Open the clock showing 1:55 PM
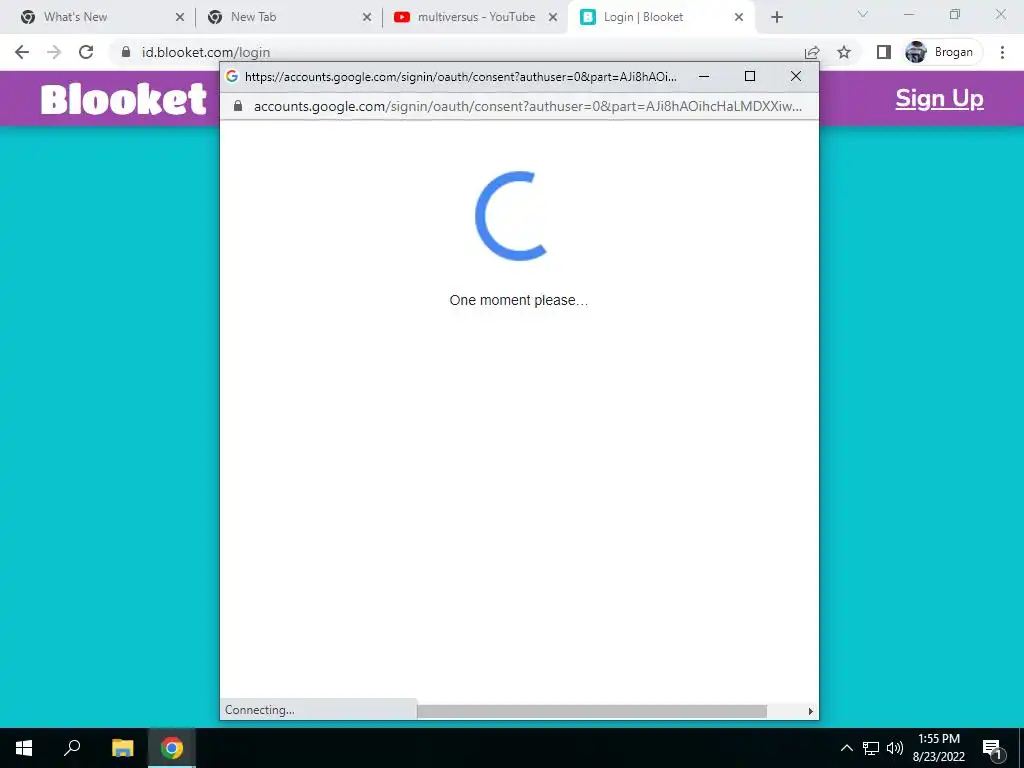 pyautogui.click(x=938, y=748)
